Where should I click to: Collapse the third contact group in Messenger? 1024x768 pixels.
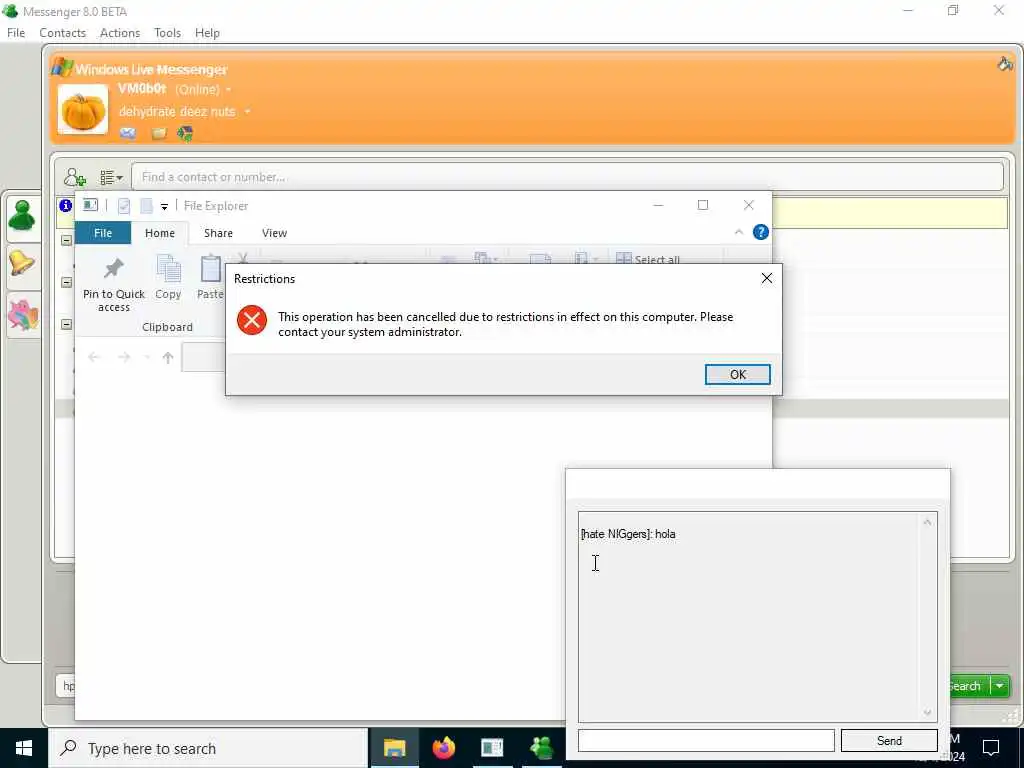pos(67,324)
